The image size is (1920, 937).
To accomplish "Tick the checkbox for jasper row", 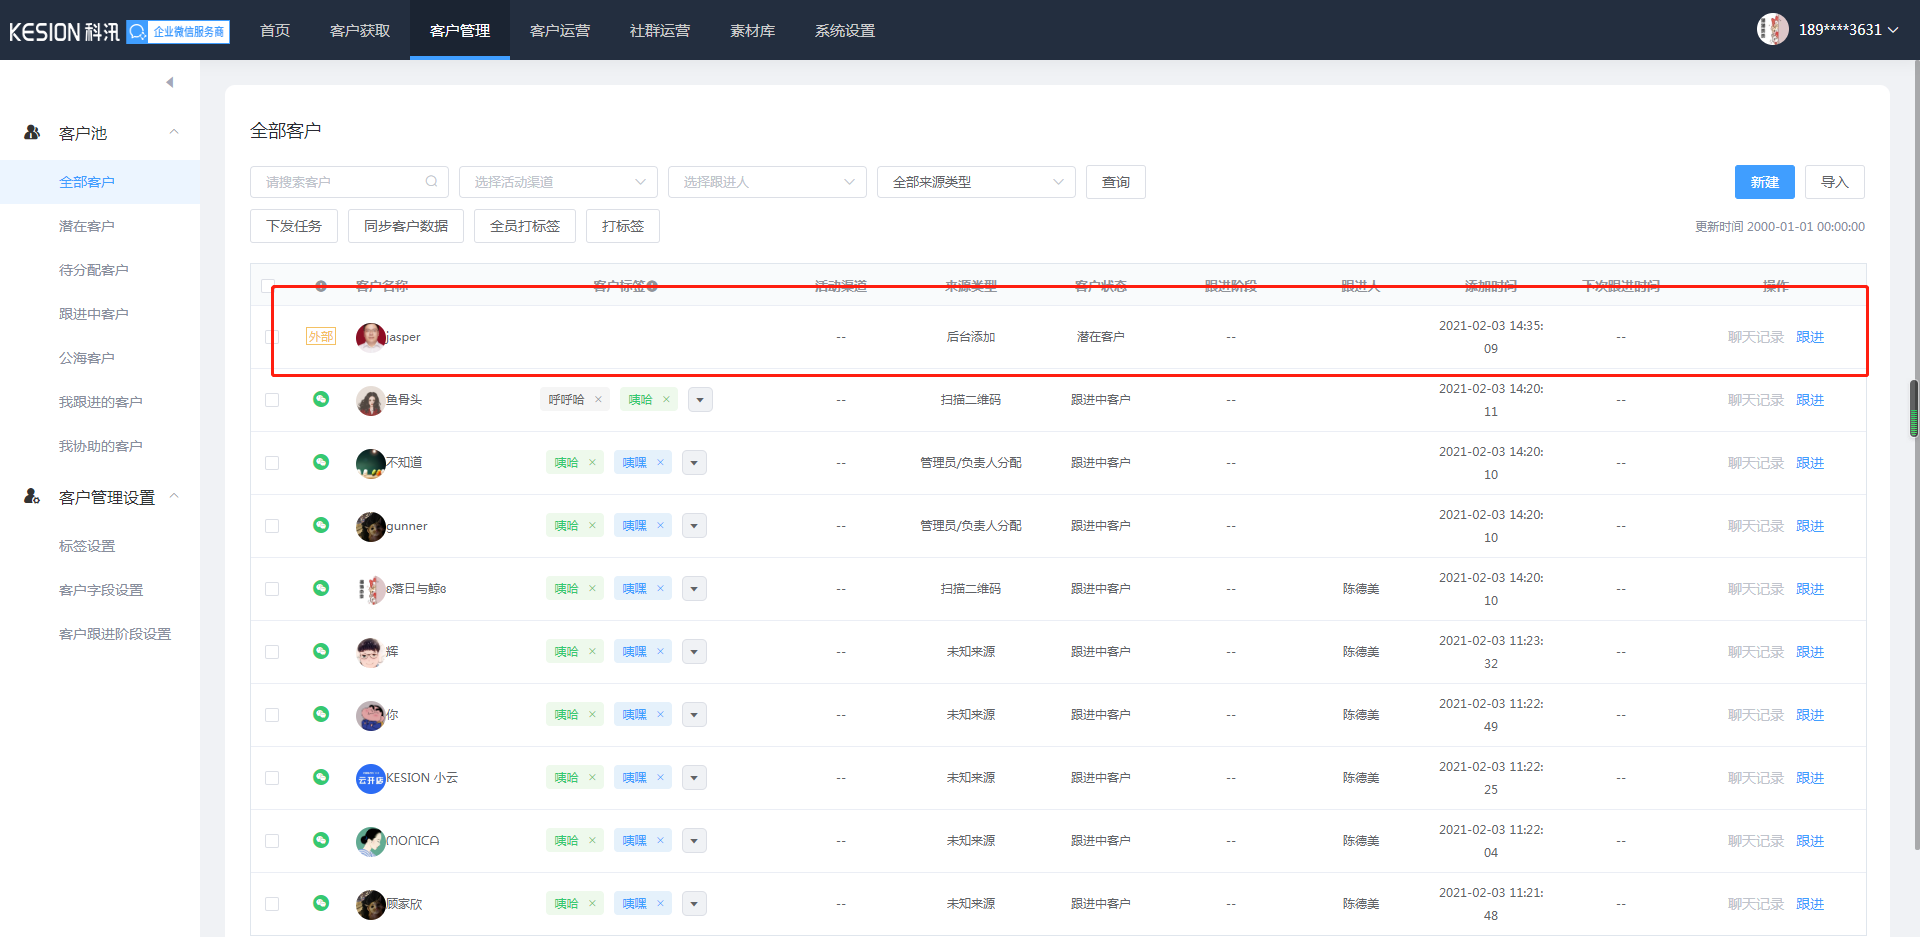I will (272, 337).
